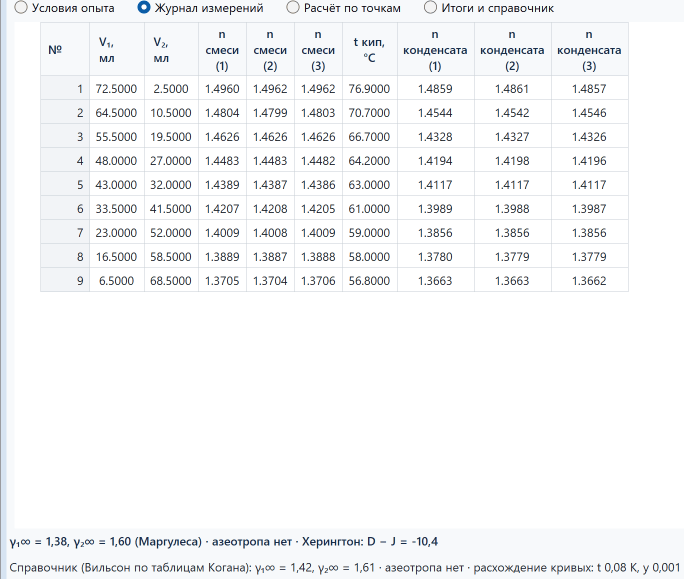This screenshot has height=579, width=684.
Task: Click the n конденсата (3) column header
Action: click(x=590, y=49)
